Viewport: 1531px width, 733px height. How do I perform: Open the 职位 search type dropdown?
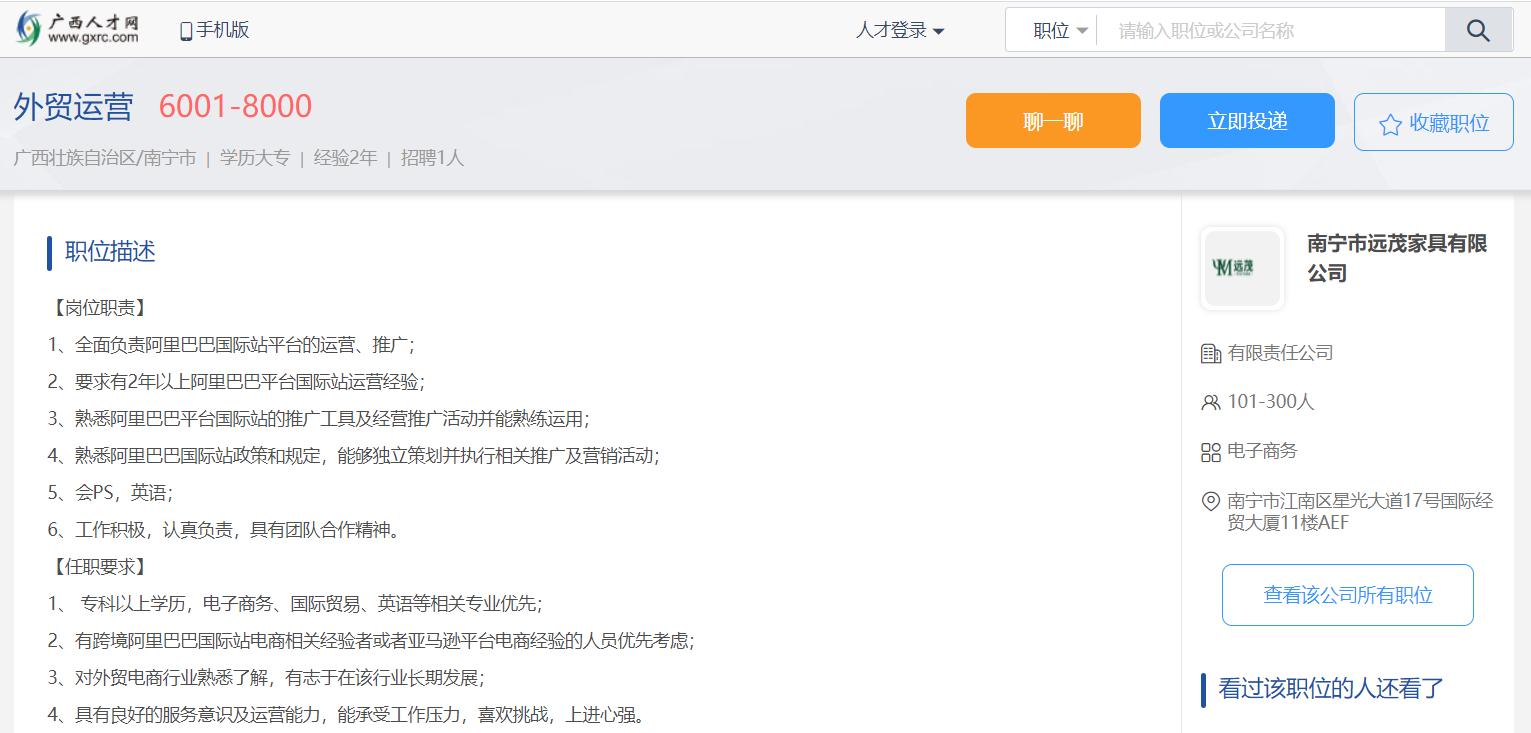pyautogui.click(x=1059, y=31)
